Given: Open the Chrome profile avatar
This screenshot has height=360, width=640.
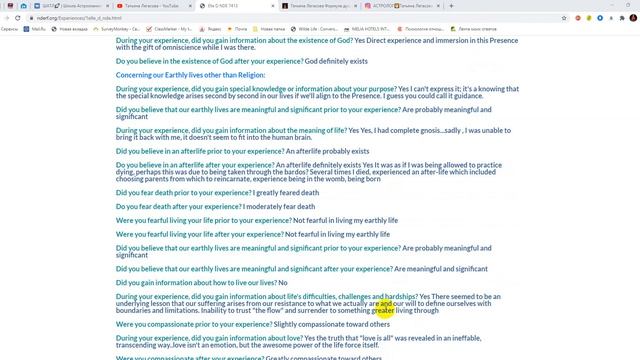Looking at the screenshot, I should (x=633, y=18).
